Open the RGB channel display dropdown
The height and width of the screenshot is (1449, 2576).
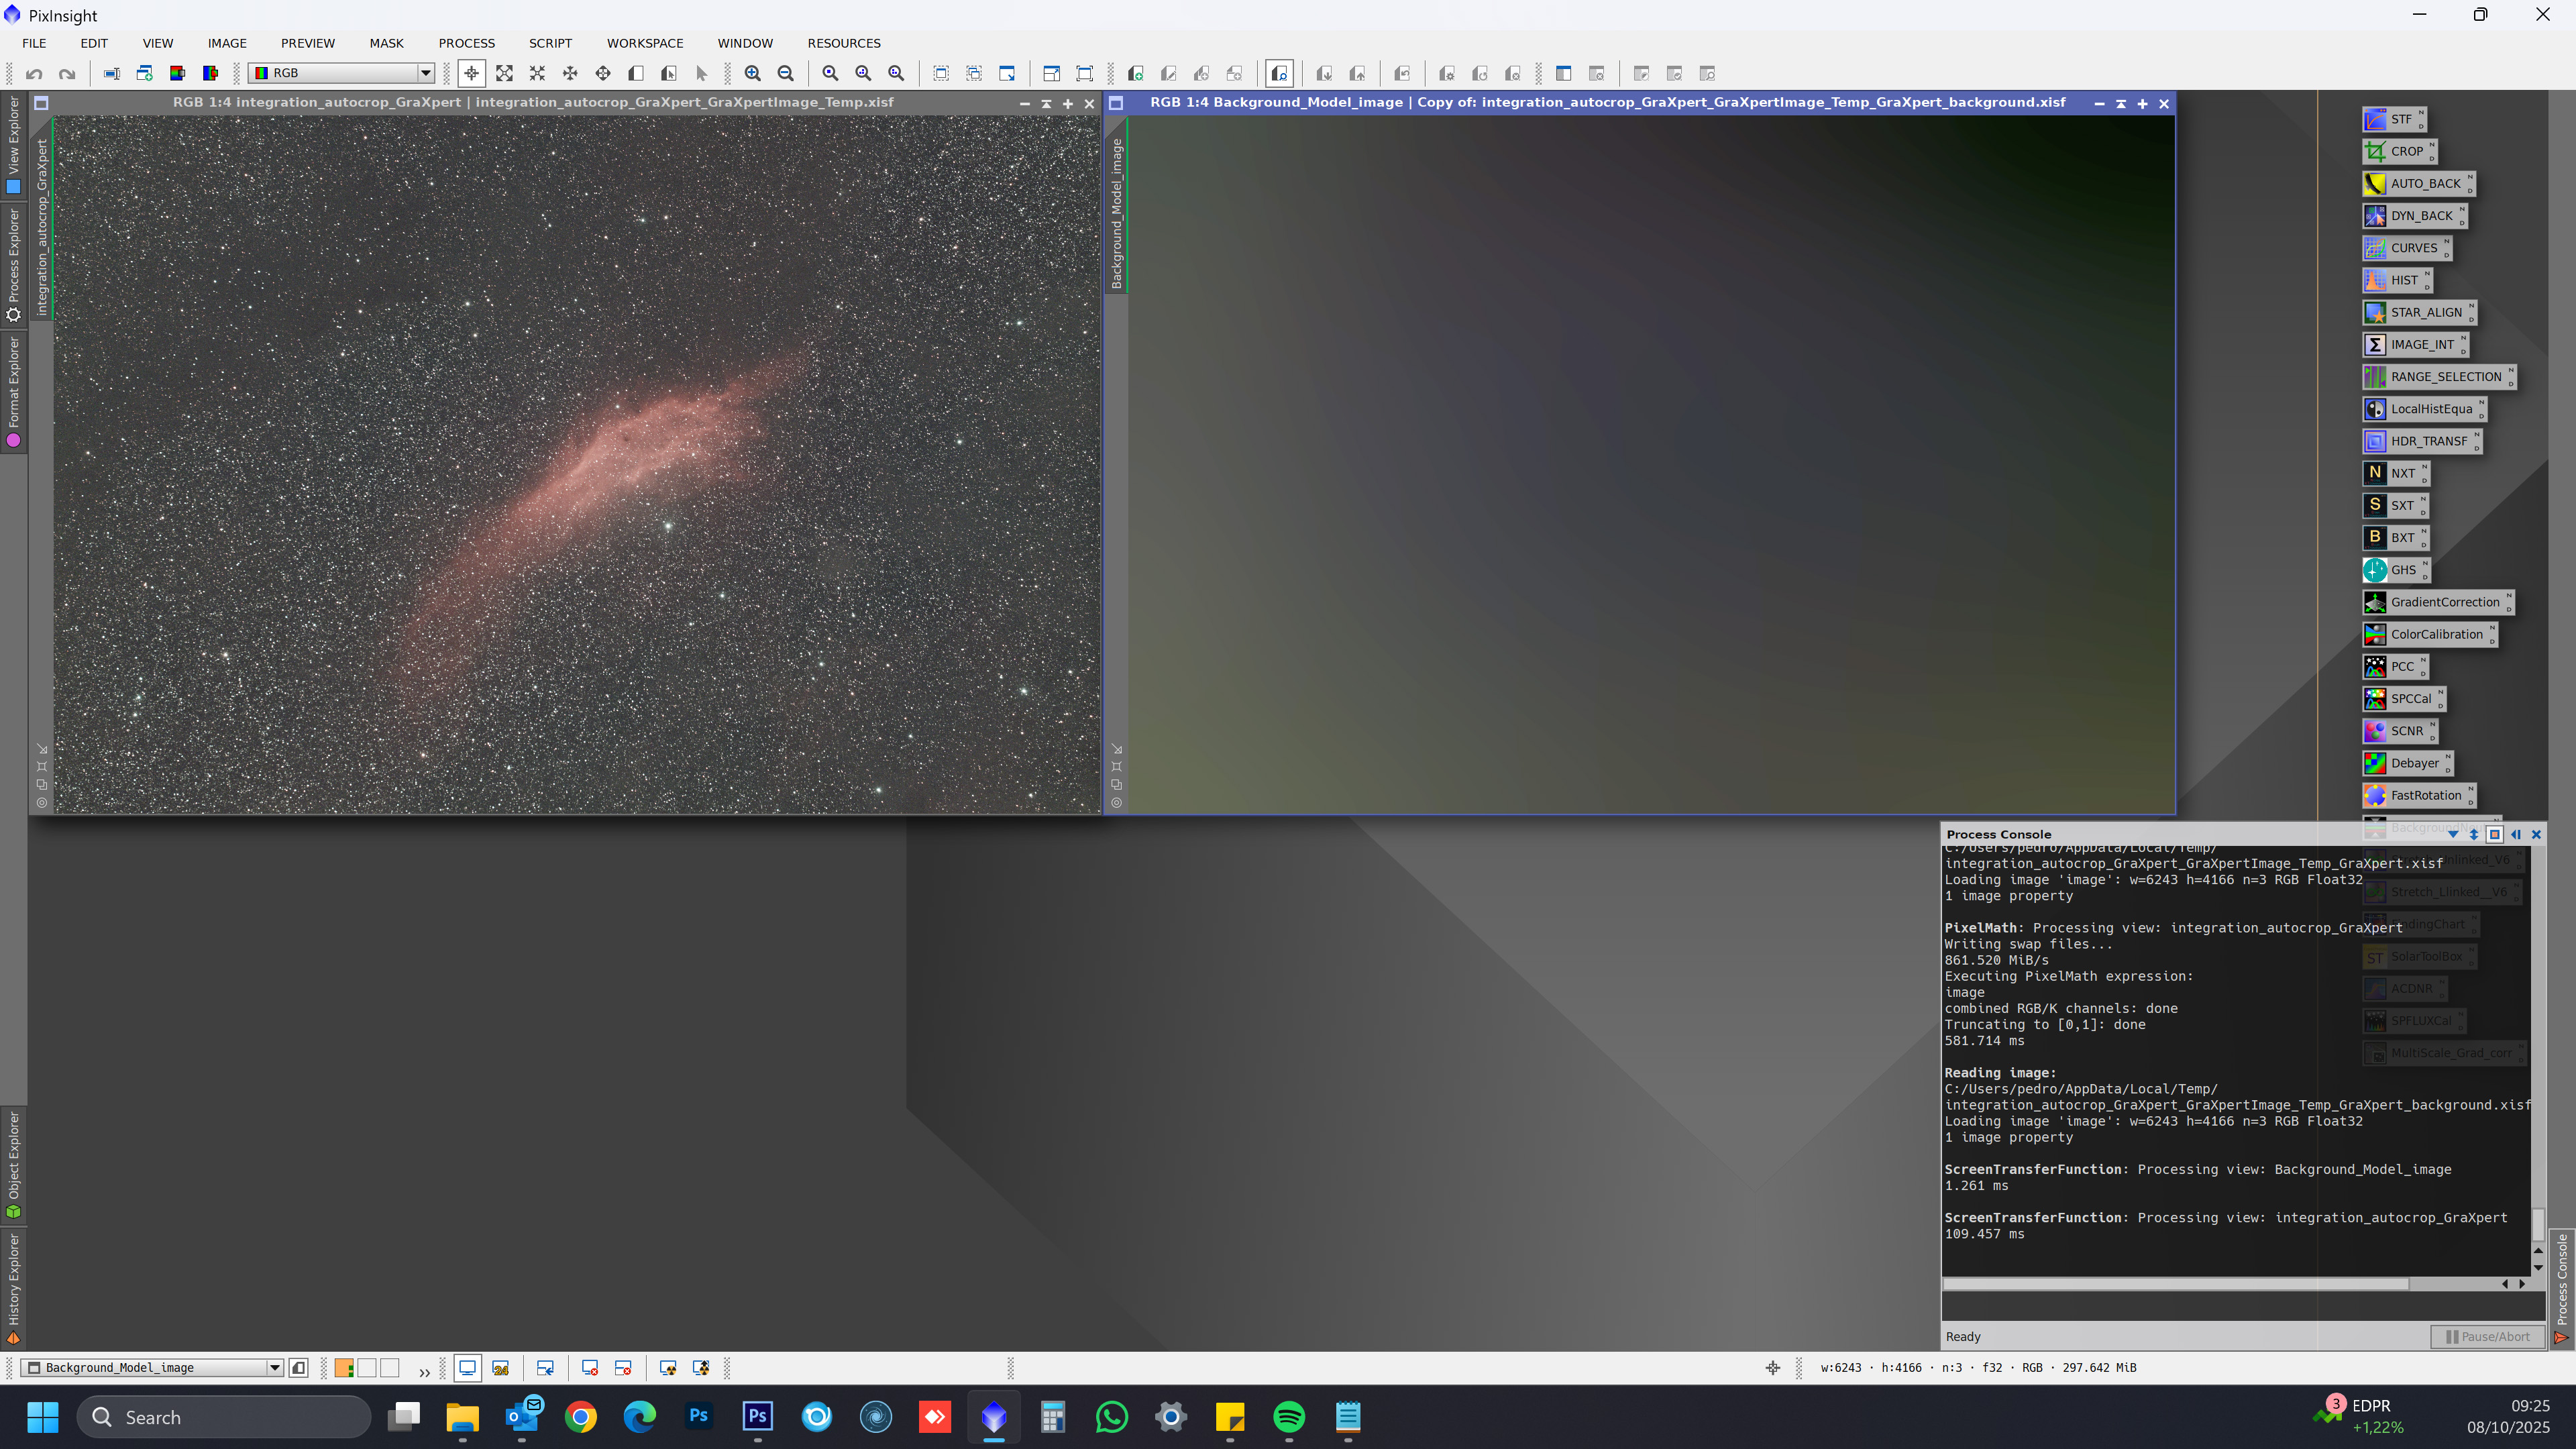[x=425, y=73]
